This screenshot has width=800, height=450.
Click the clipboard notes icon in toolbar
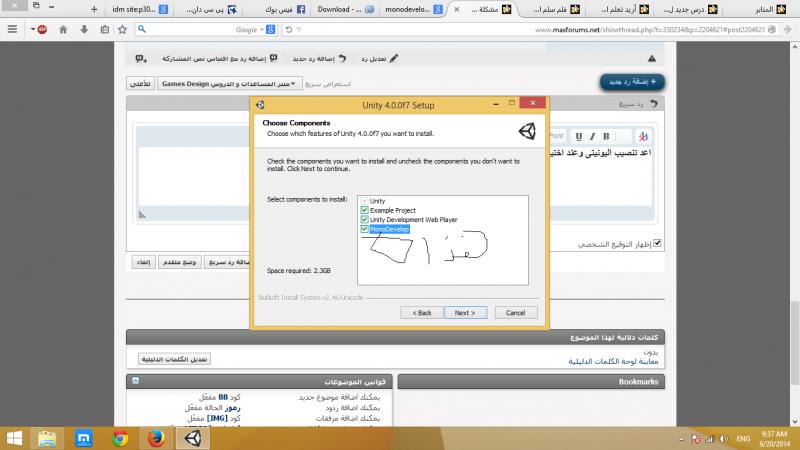click(105, 30)
